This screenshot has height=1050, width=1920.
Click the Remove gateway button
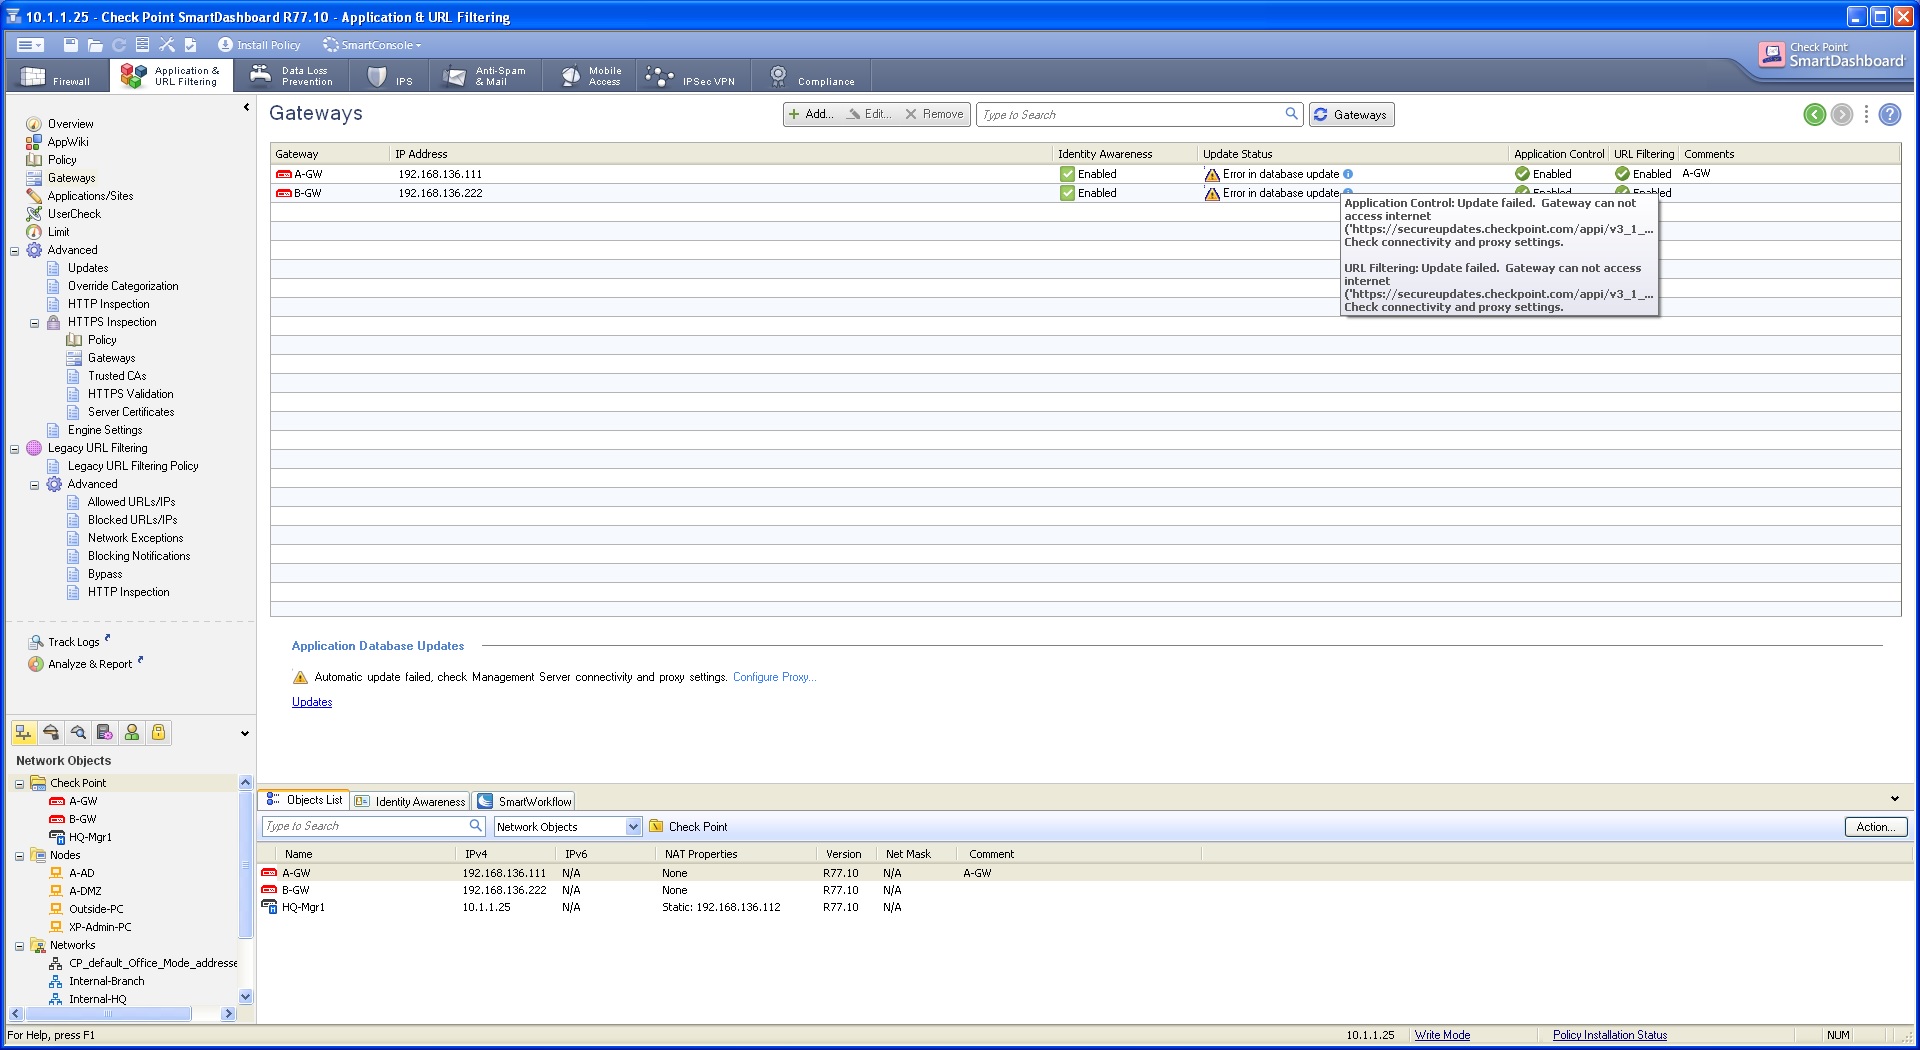click(x=934, y=114)
